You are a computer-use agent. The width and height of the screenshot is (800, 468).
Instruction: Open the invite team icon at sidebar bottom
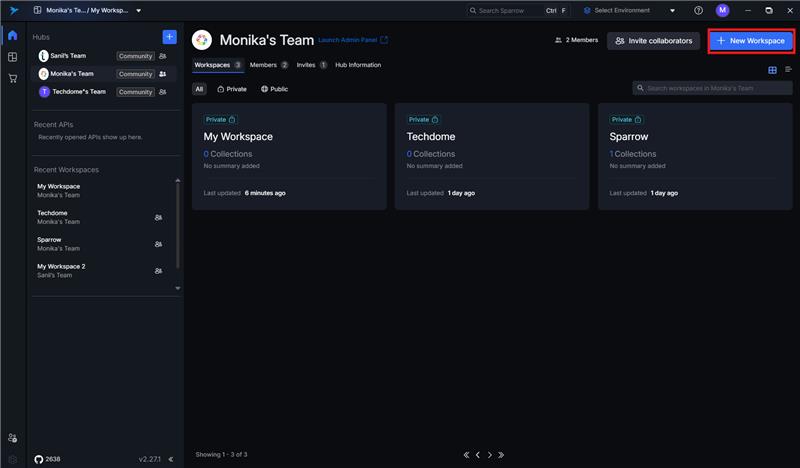click(13, 438)
